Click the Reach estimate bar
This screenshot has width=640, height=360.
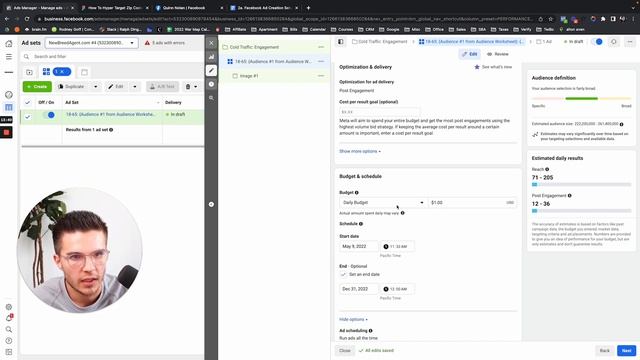pos(581,184)
